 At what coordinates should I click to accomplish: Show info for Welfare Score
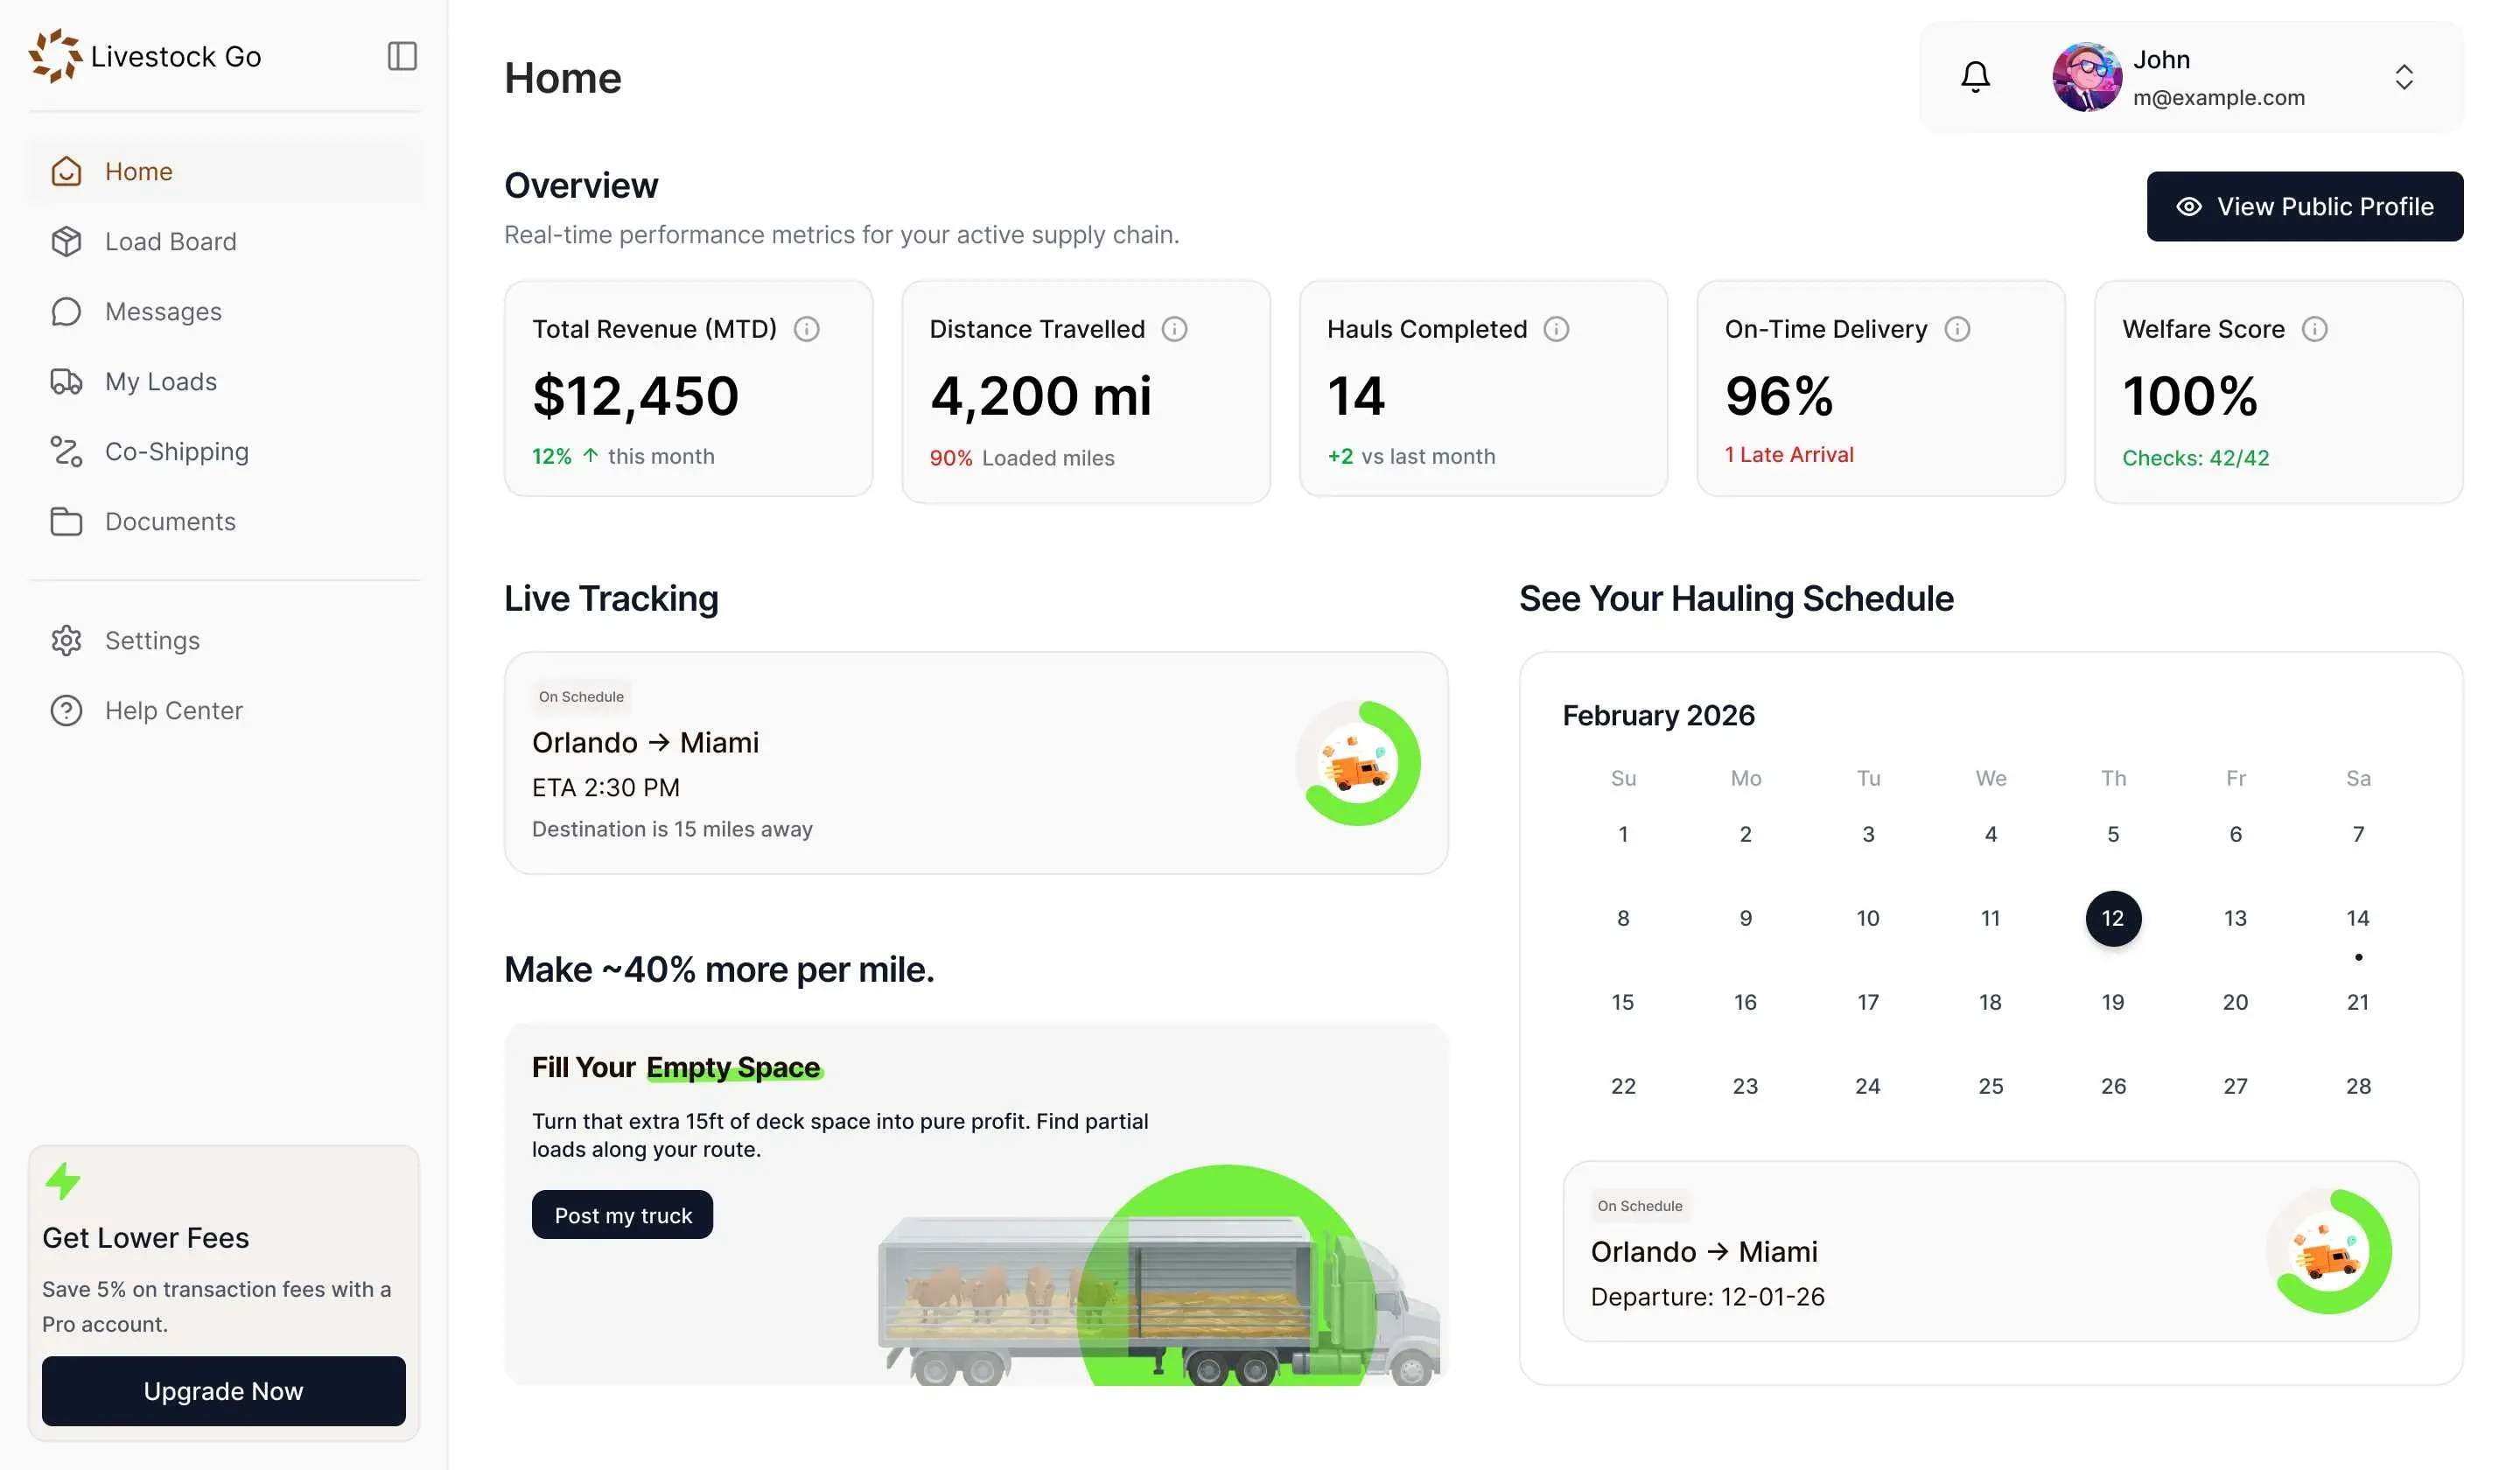2314,329
